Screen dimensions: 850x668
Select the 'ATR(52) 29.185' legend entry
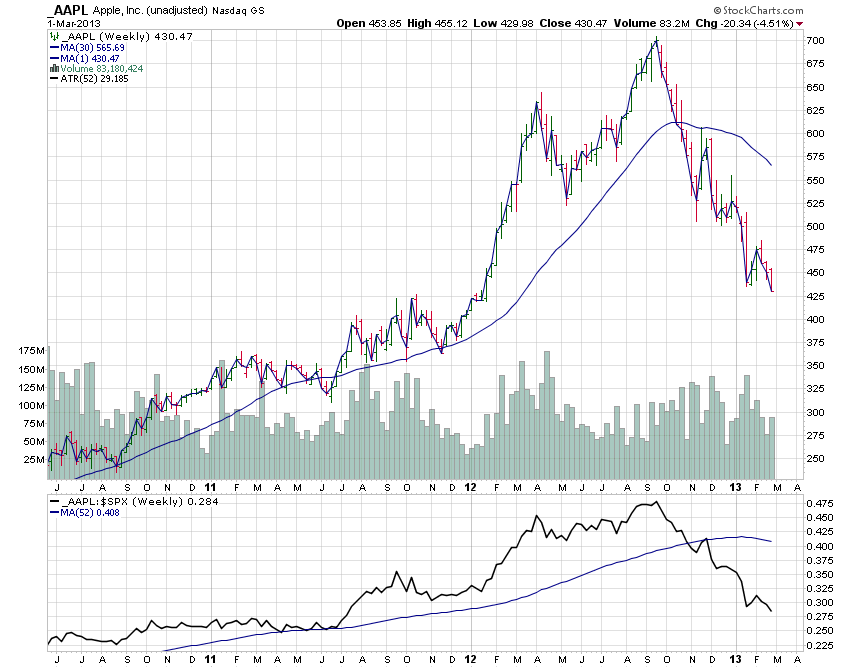[94, 79]
